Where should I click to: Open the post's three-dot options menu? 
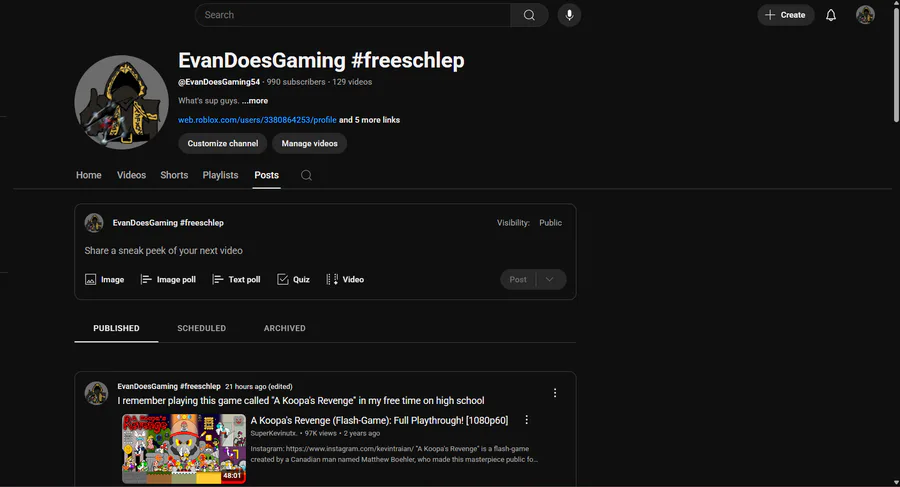tap(554, 393)
